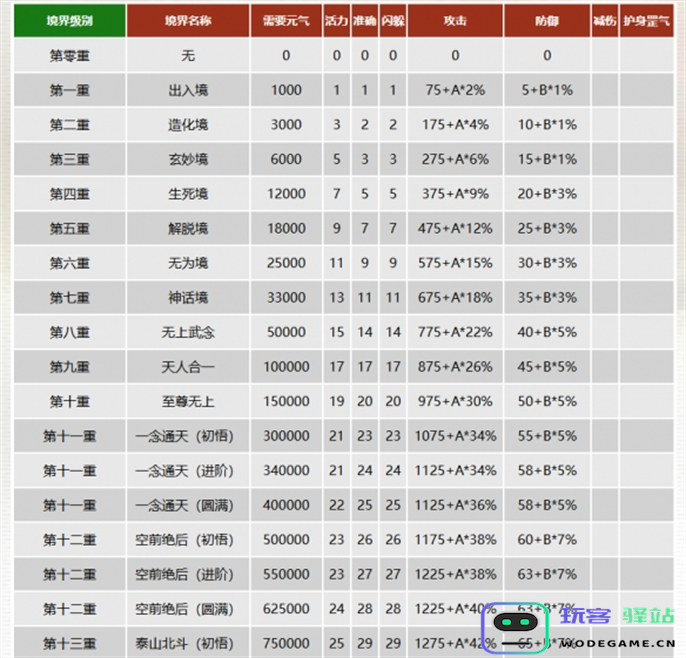686x658 pixels.
Task: Click the attack value 775+A*22%
Action: [x=455, y=332]
